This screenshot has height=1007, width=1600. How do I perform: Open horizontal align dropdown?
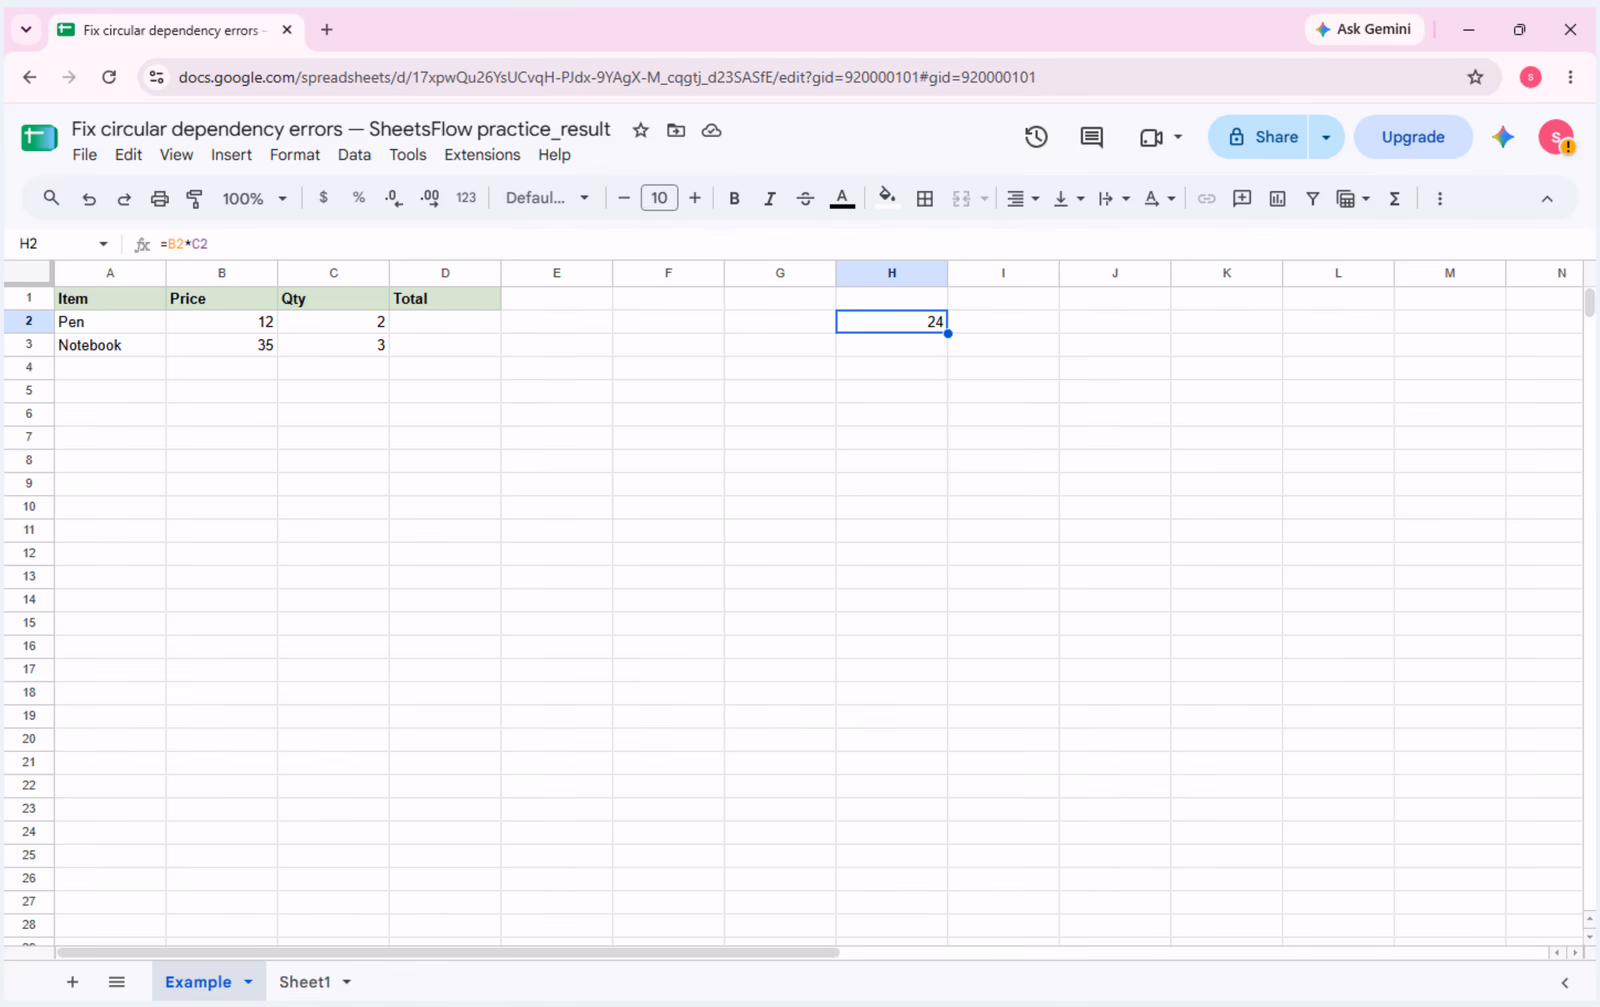(x=1022, y=198)
